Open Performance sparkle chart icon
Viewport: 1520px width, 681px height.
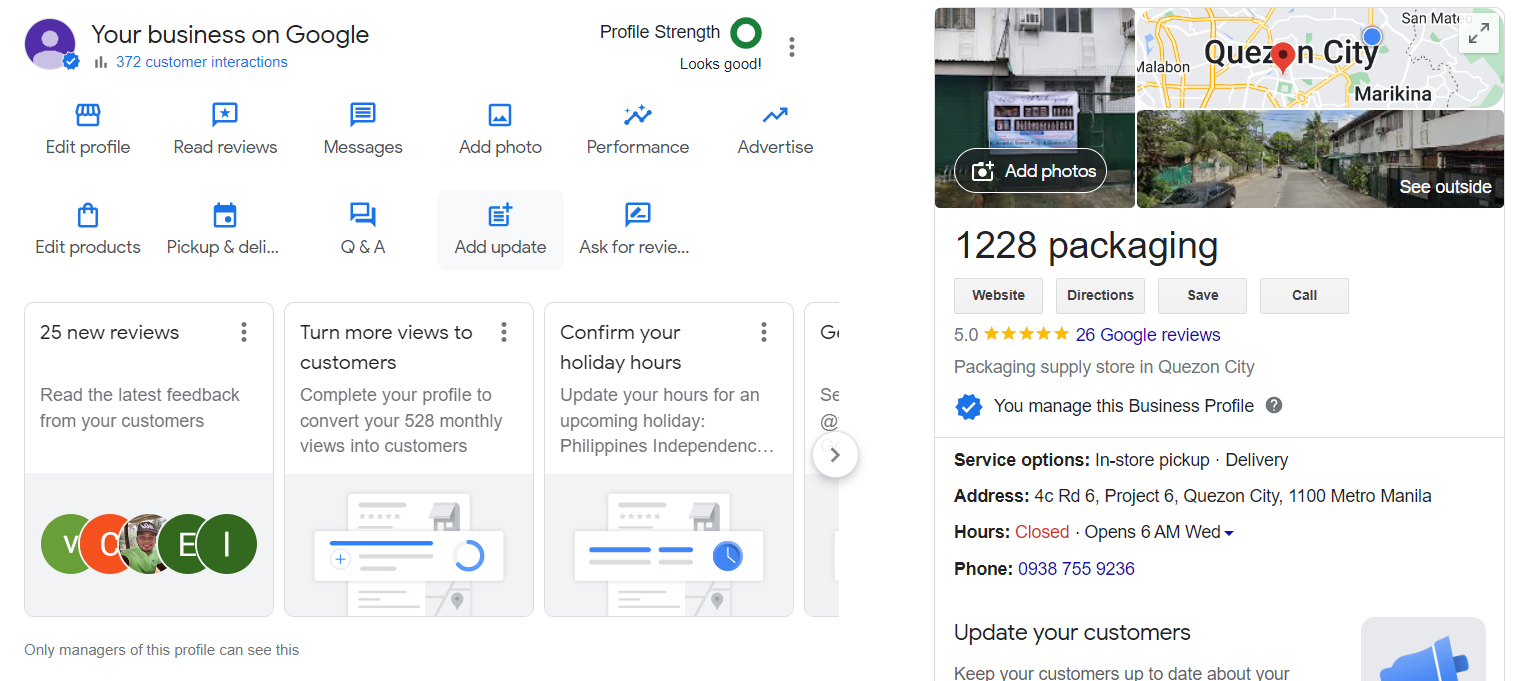(638, 115)
